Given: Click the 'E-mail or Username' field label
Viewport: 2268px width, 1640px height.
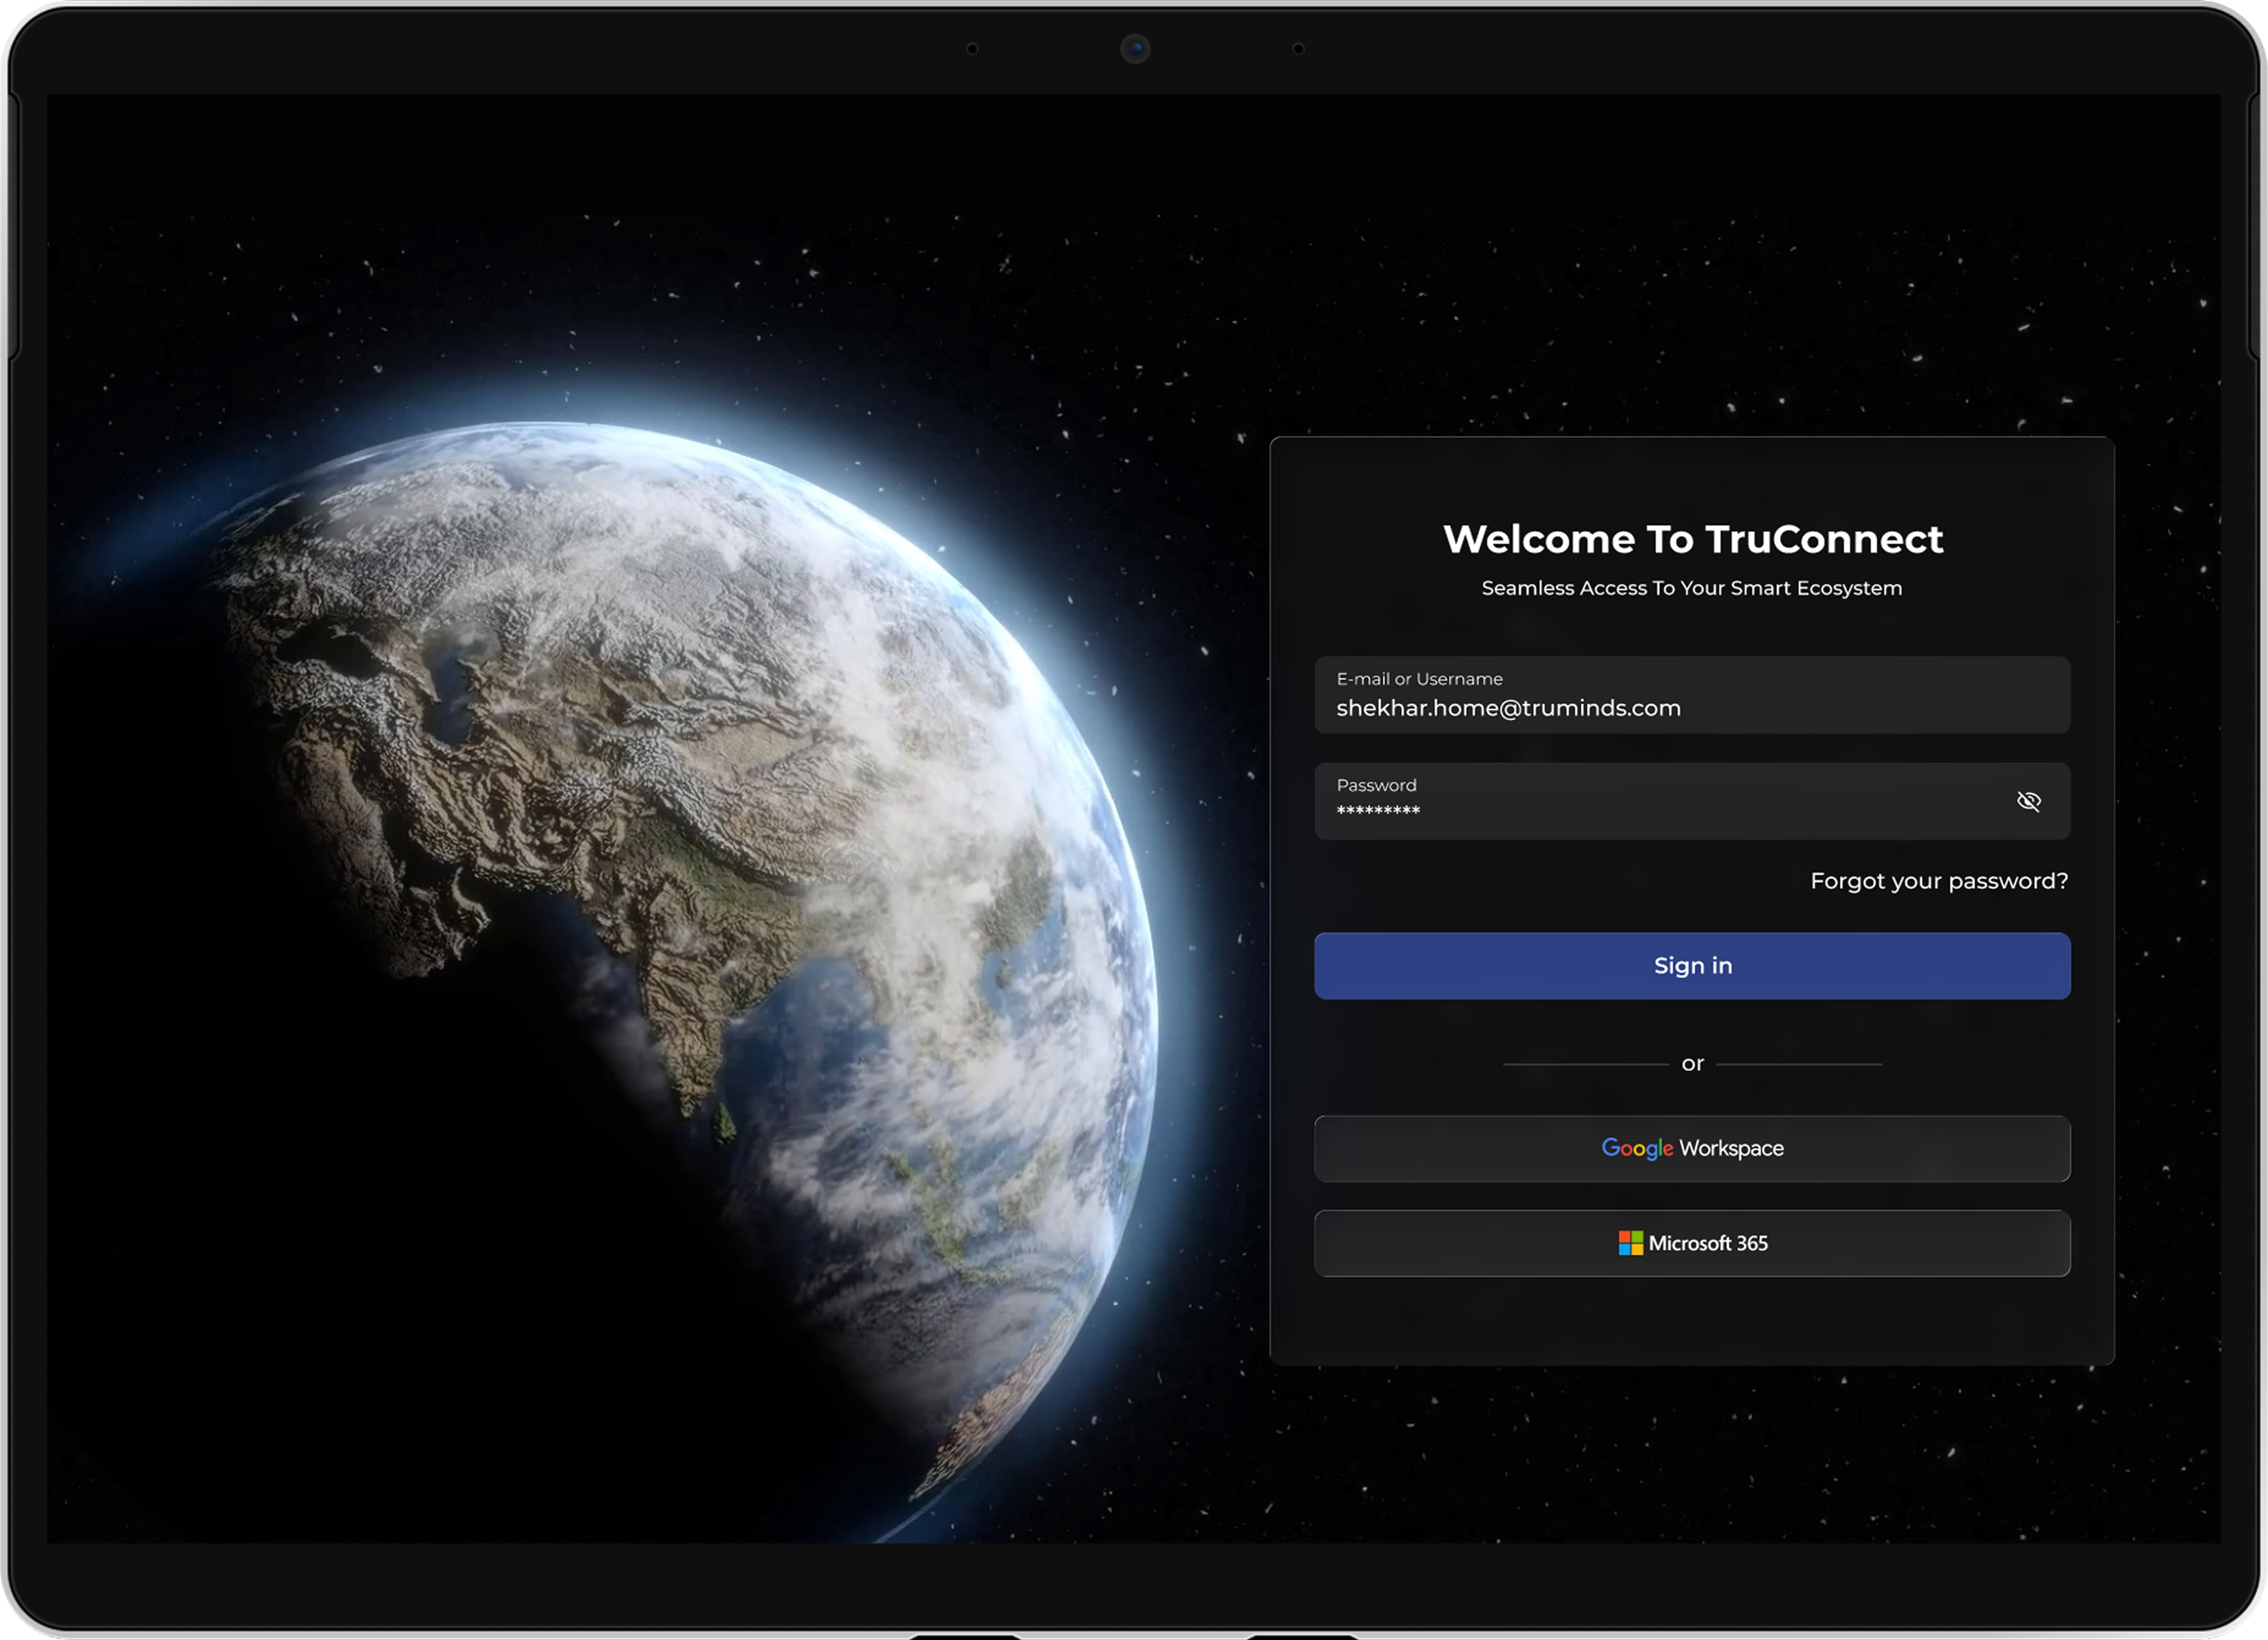Looking at the screenshot, I should point(1419,679).
